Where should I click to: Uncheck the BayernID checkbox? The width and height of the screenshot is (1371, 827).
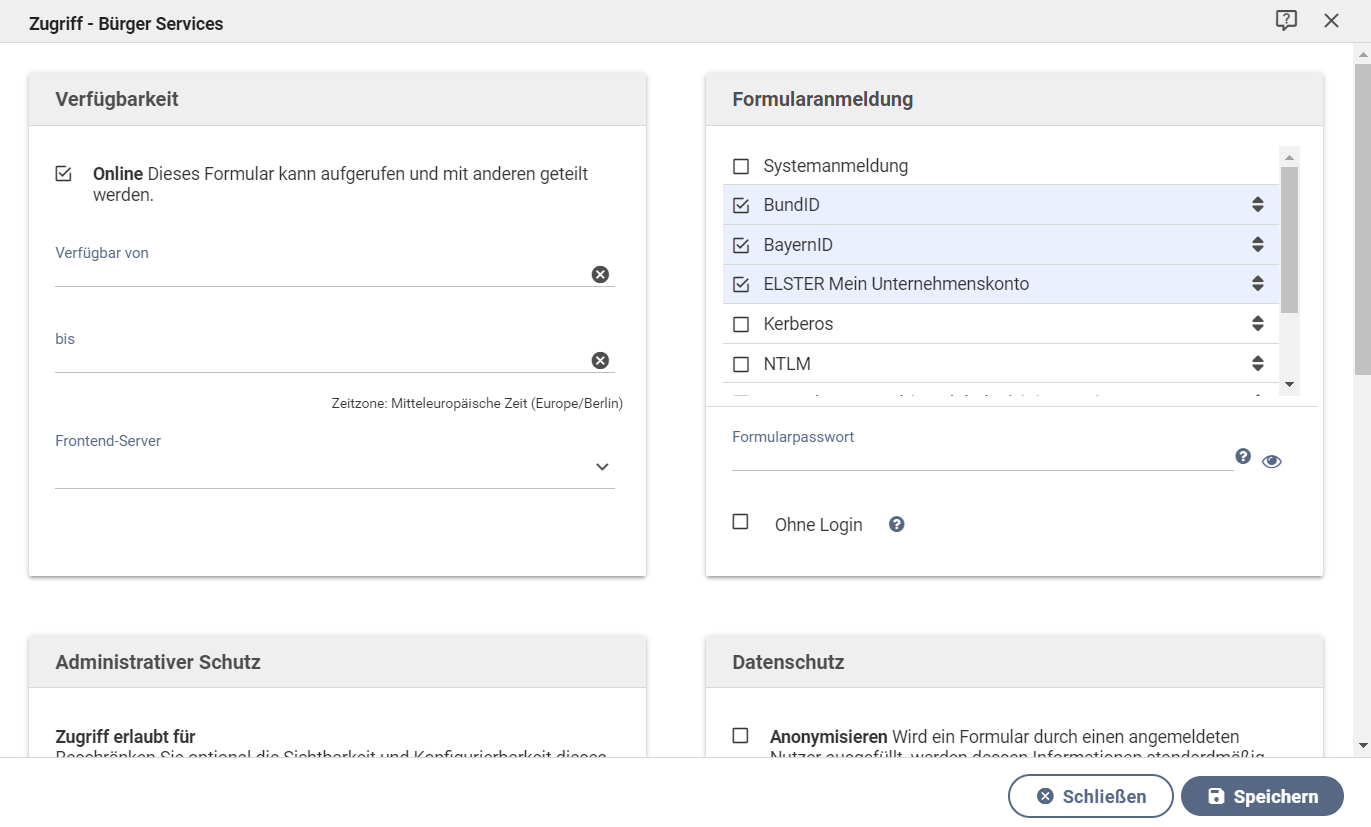(x=740, y=244)
